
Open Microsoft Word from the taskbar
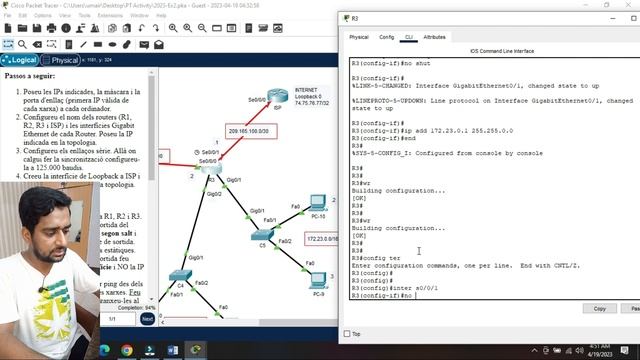coord(173,350)
